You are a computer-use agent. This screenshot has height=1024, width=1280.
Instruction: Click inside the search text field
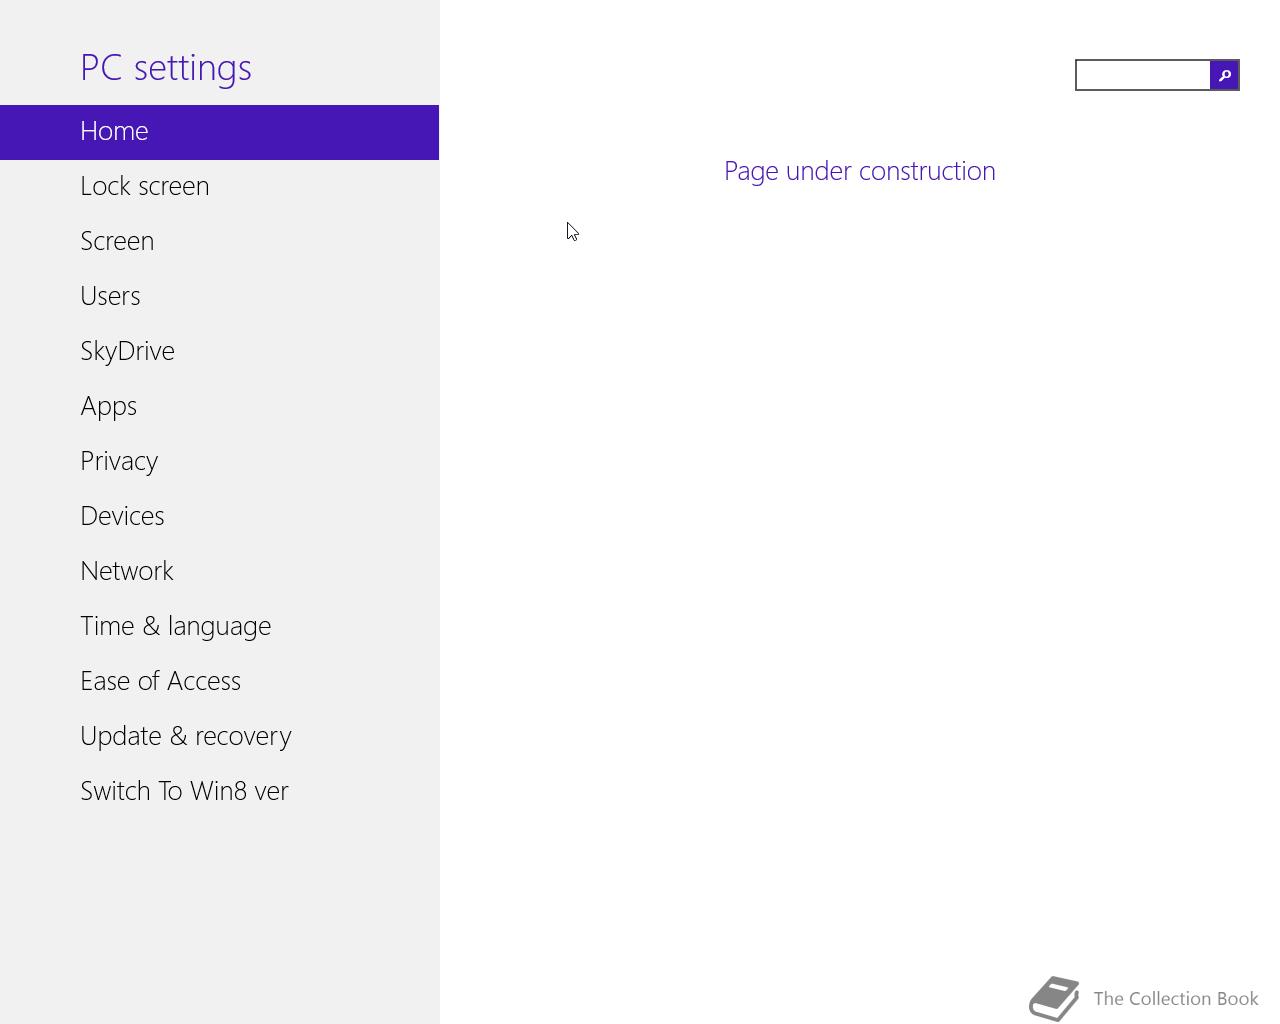coord(1142,75)
